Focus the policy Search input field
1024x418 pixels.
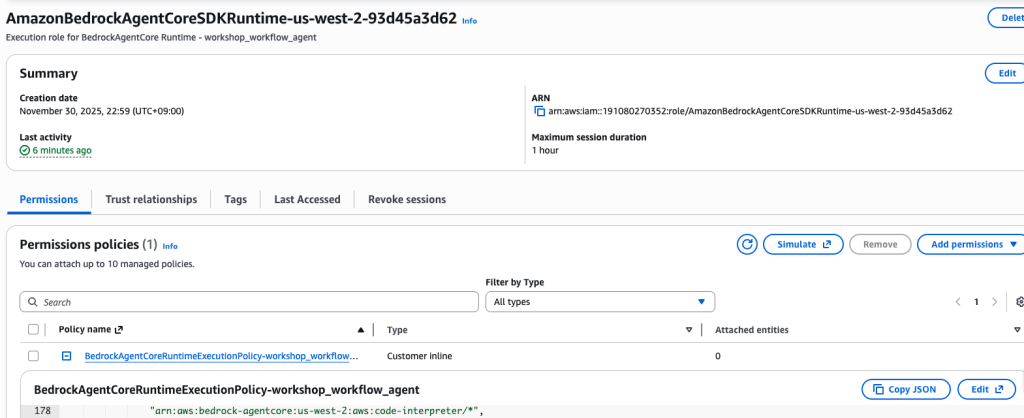[249, 302]
